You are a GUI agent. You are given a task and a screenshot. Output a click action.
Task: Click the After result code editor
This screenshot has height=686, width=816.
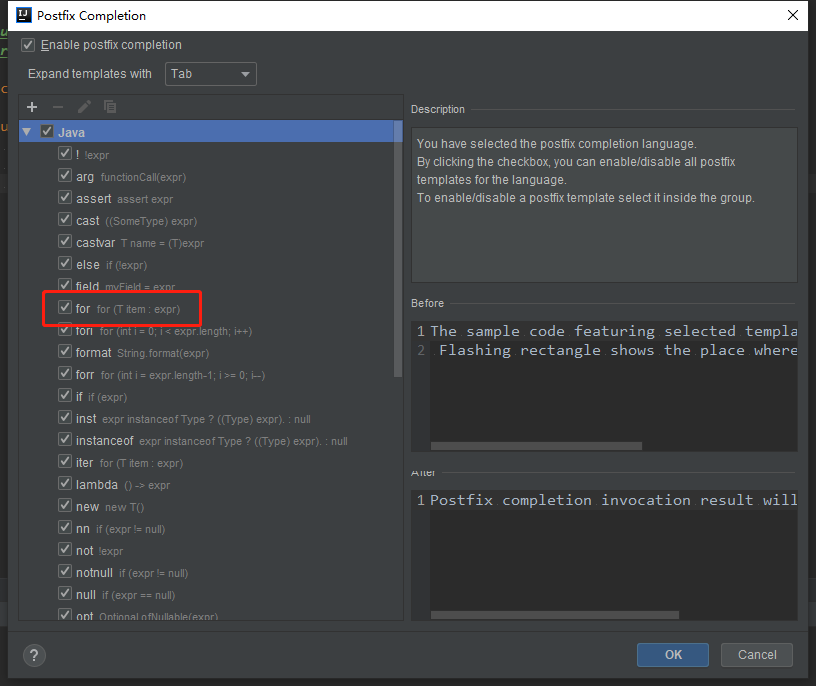(x=604, y=555)
